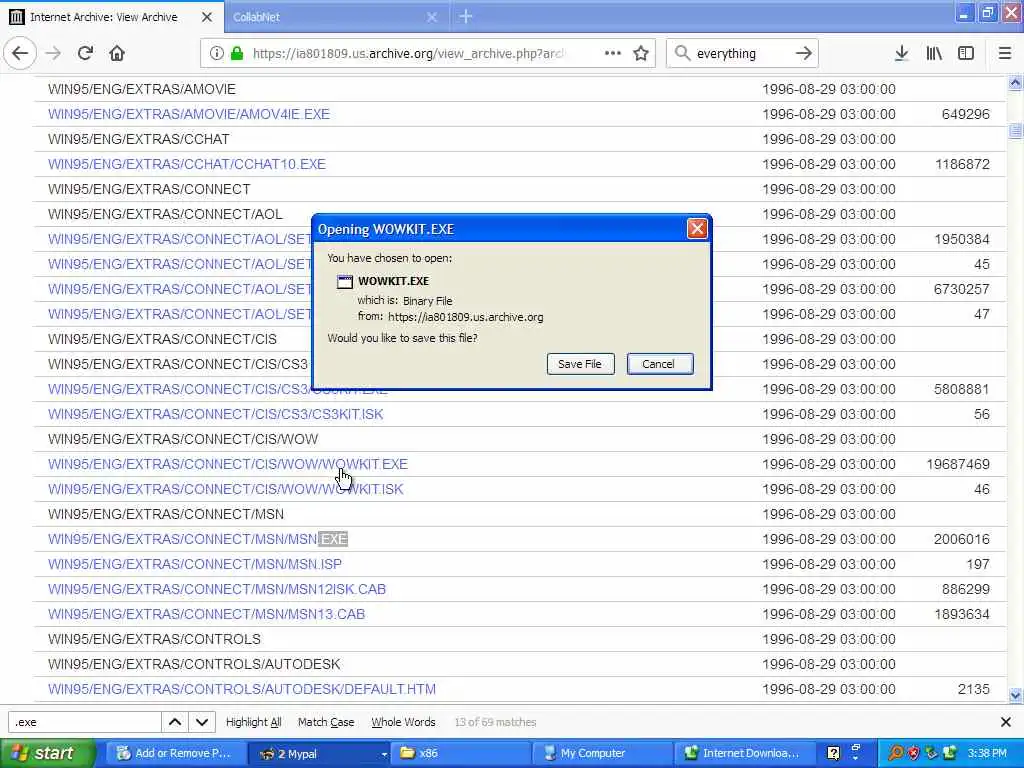Click the search box containing everything
1024x768 pixels.
(x=741, y=54)
